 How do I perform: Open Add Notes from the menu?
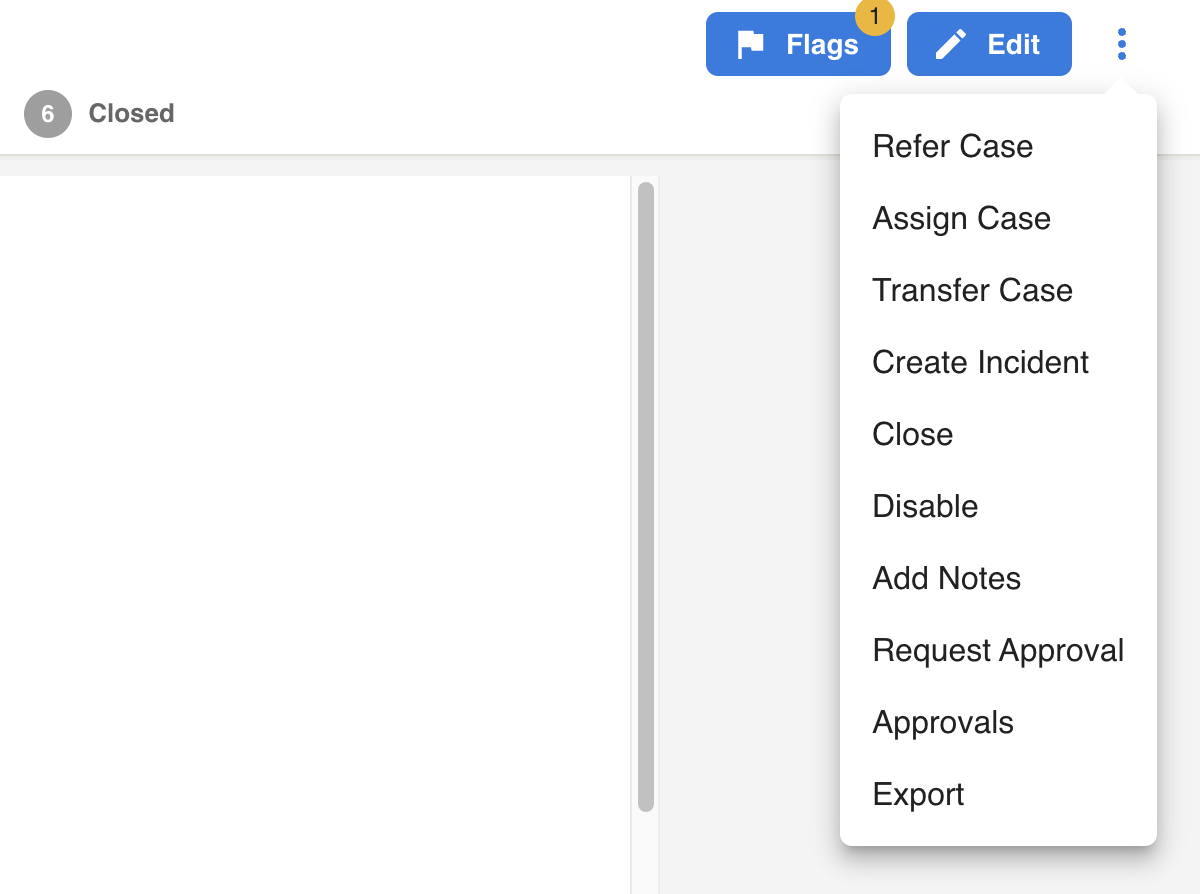pos(946,578)
